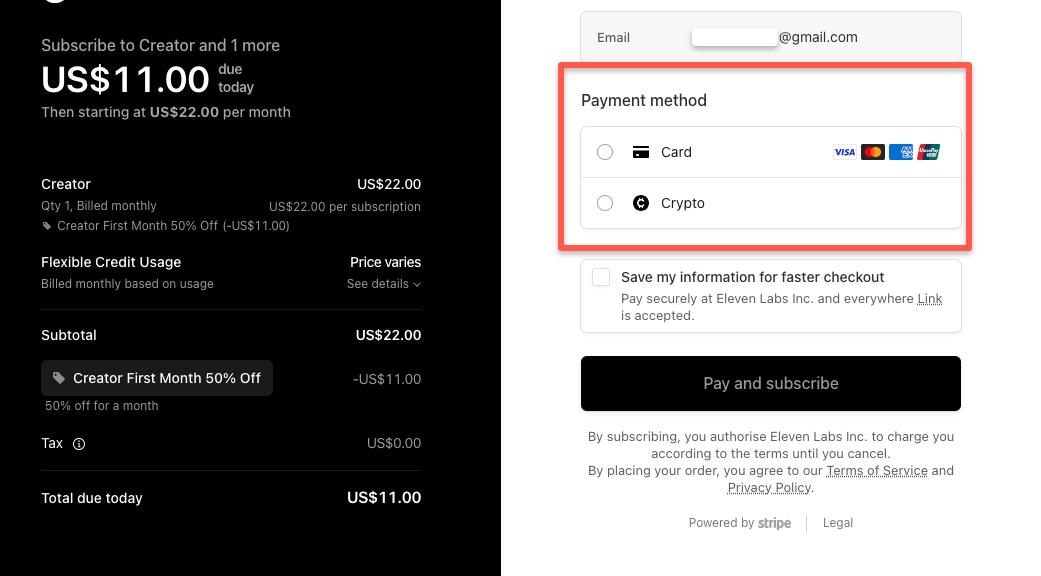1041x576 pixels.
Task: Select the American Express icon
Action: point(900,151)
